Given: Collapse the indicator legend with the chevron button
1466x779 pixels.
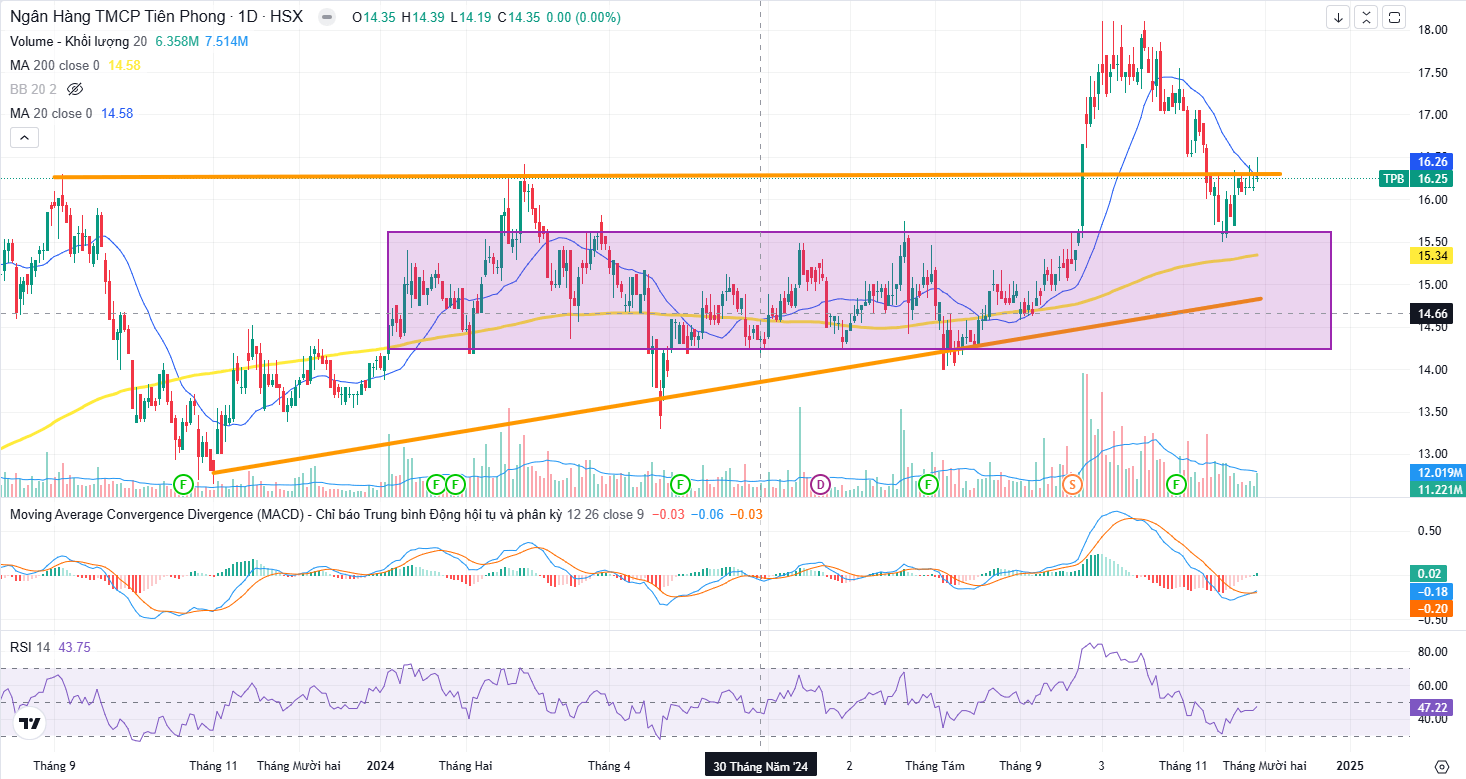Looking at the screenshot, I should coord(25,138).
